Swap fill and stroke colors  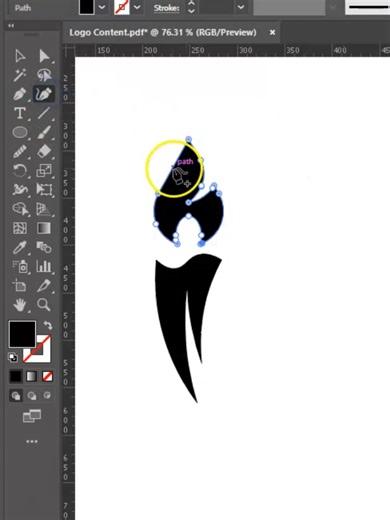(48, 325)
